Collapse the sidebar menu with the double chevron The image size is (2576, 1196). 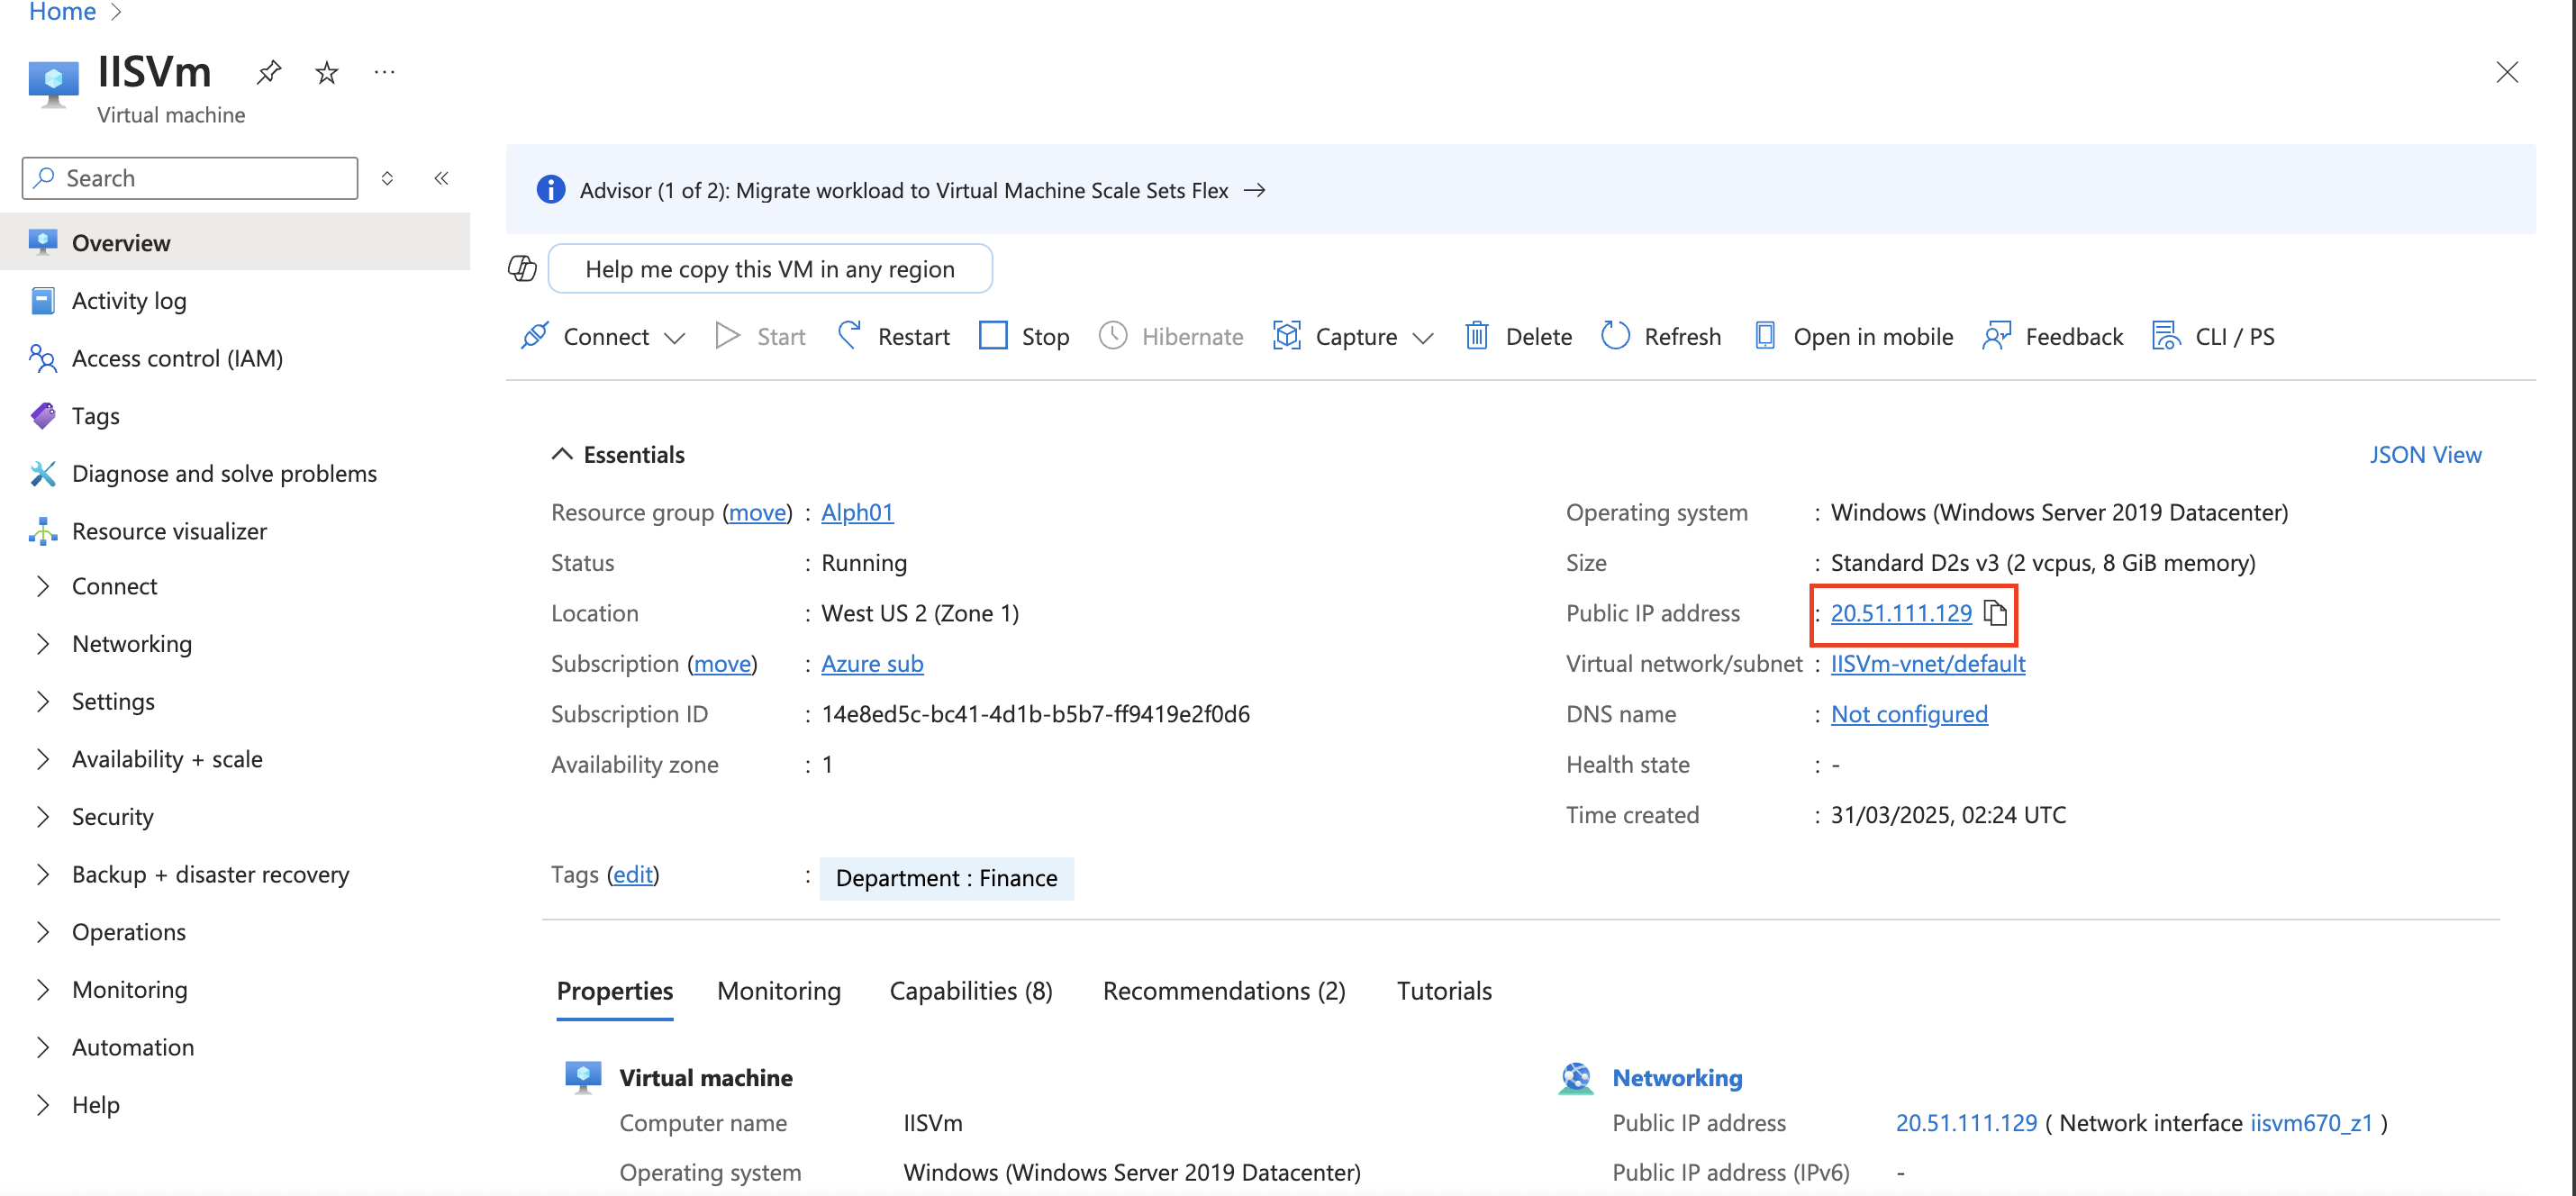coord(441,178)
